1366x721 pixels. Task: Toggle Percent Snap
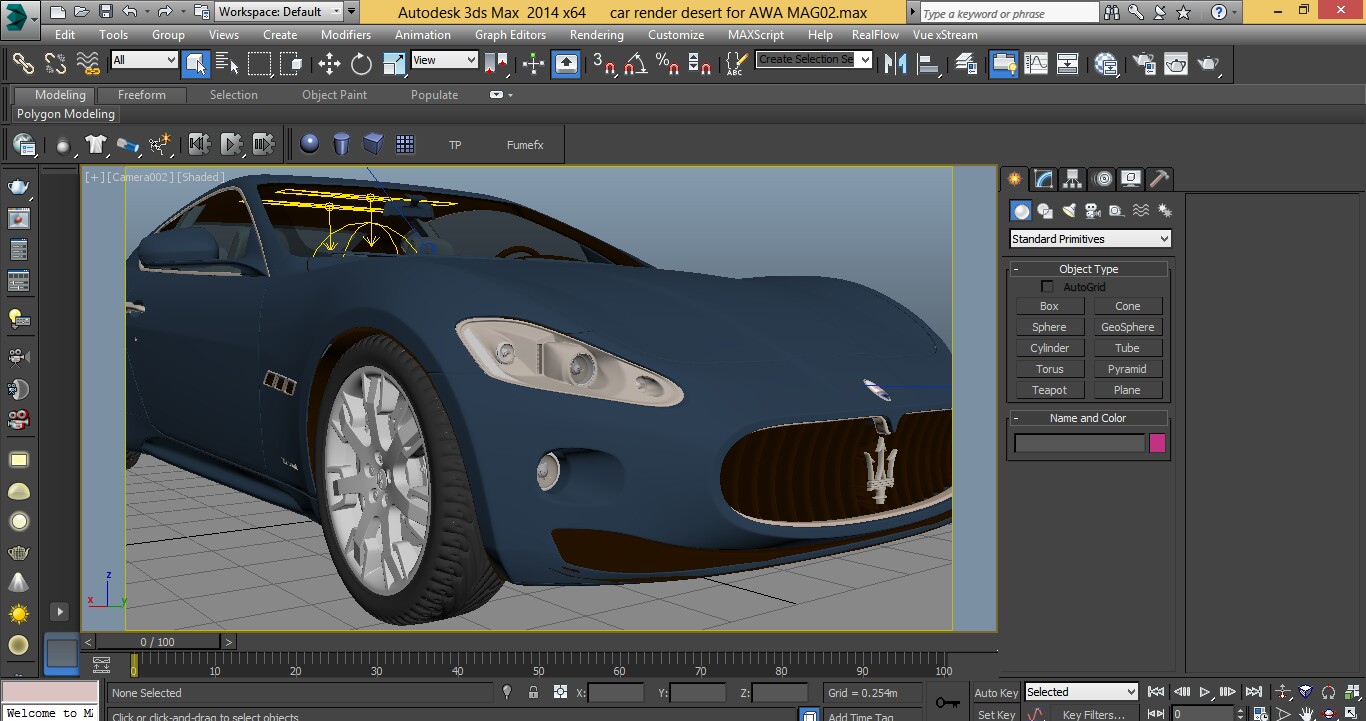point(668,63)
